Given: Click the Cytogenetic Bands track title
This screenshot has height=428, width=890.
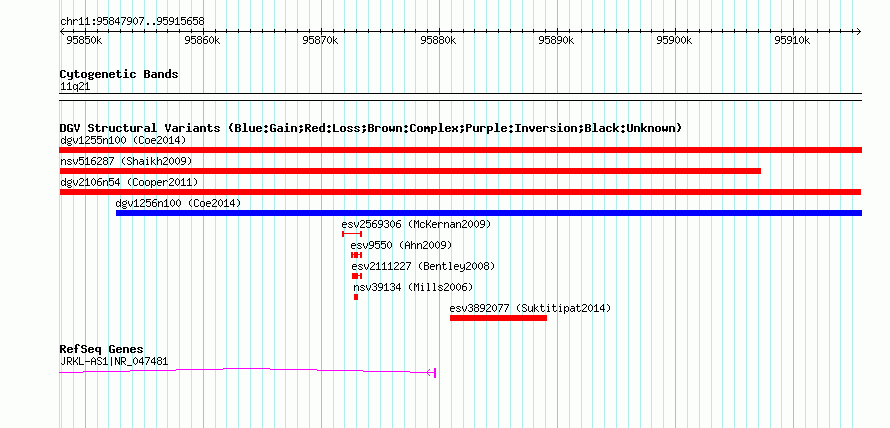Looking at the screenshot, I should (x=119, y=74).
